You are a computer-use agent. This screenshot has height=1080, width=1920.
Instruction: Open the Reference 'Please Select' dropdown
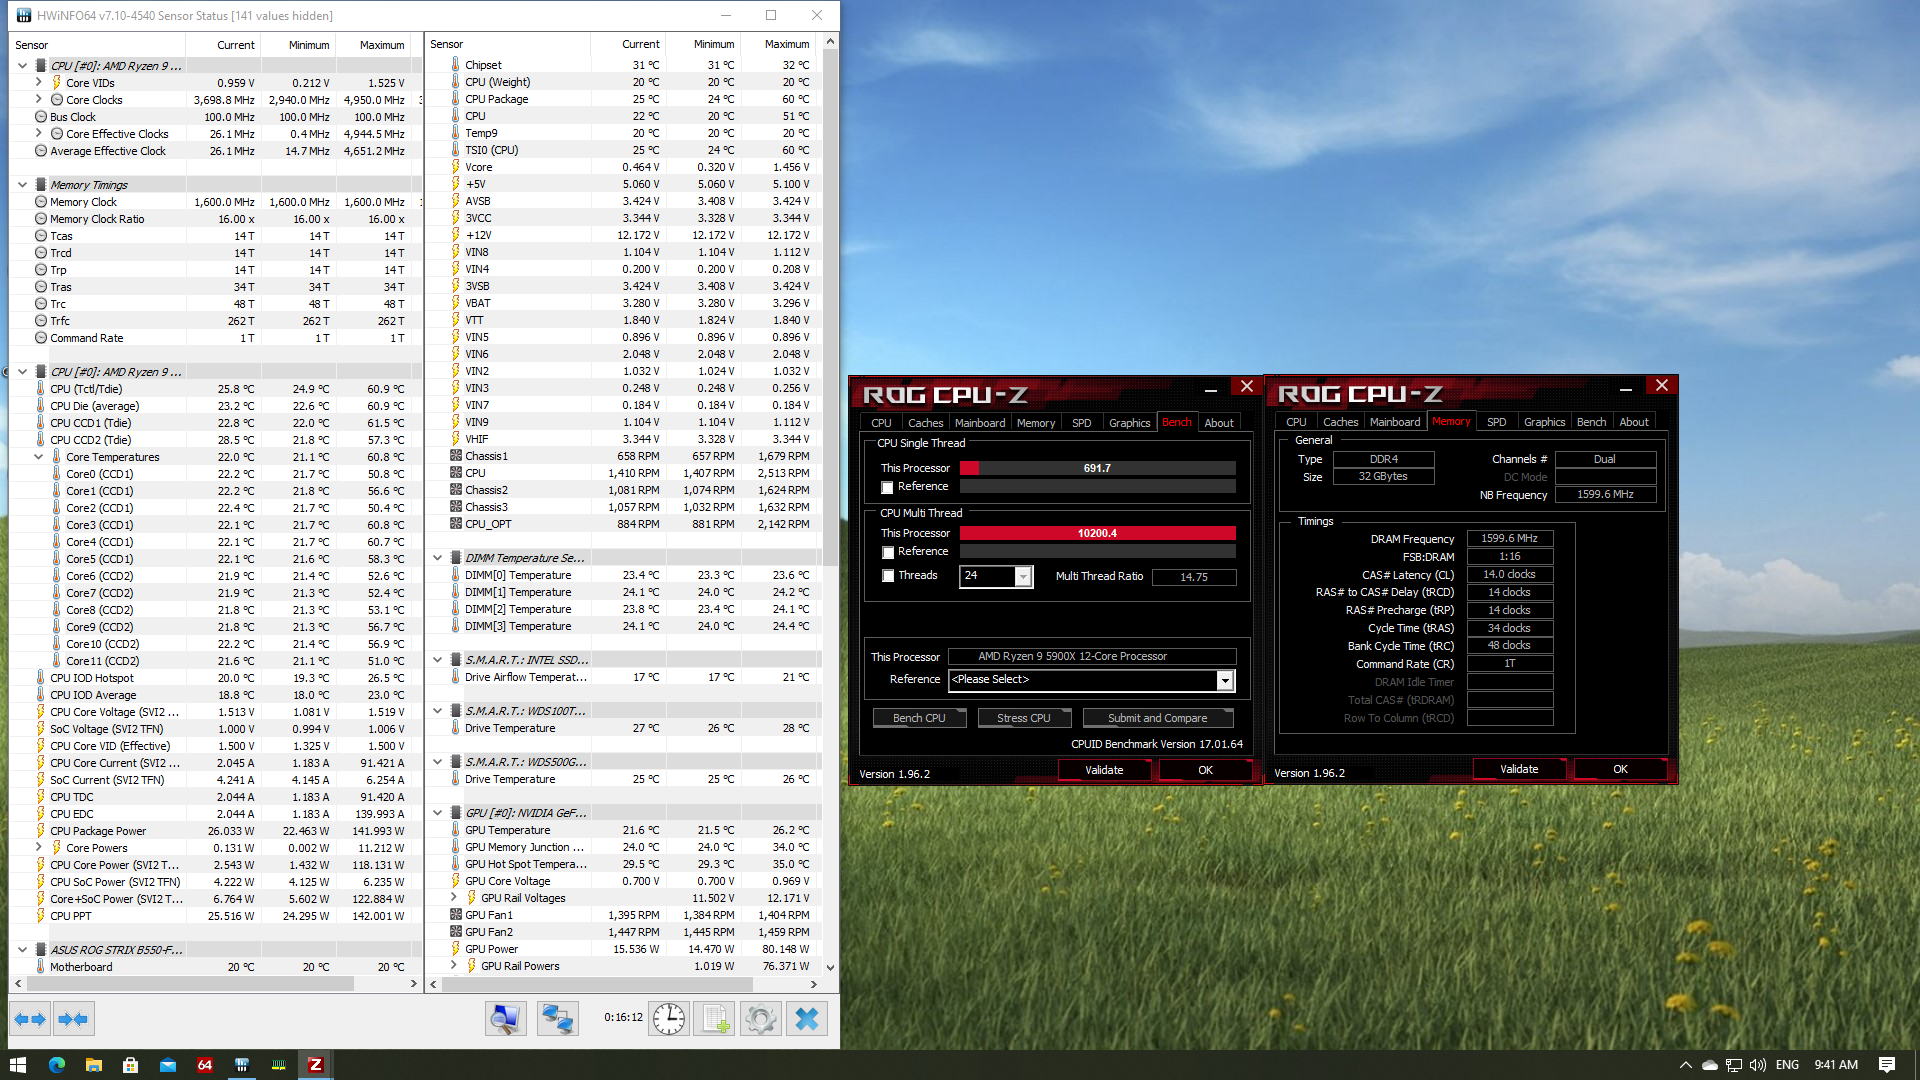tap(1224, 680)
